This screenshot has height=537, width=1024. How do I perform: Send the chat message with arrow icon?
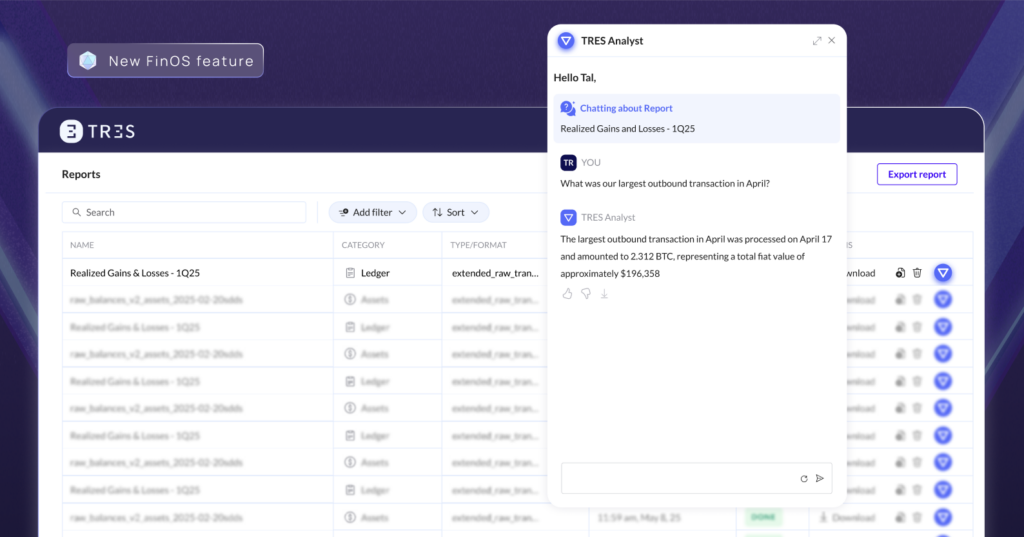820,479
